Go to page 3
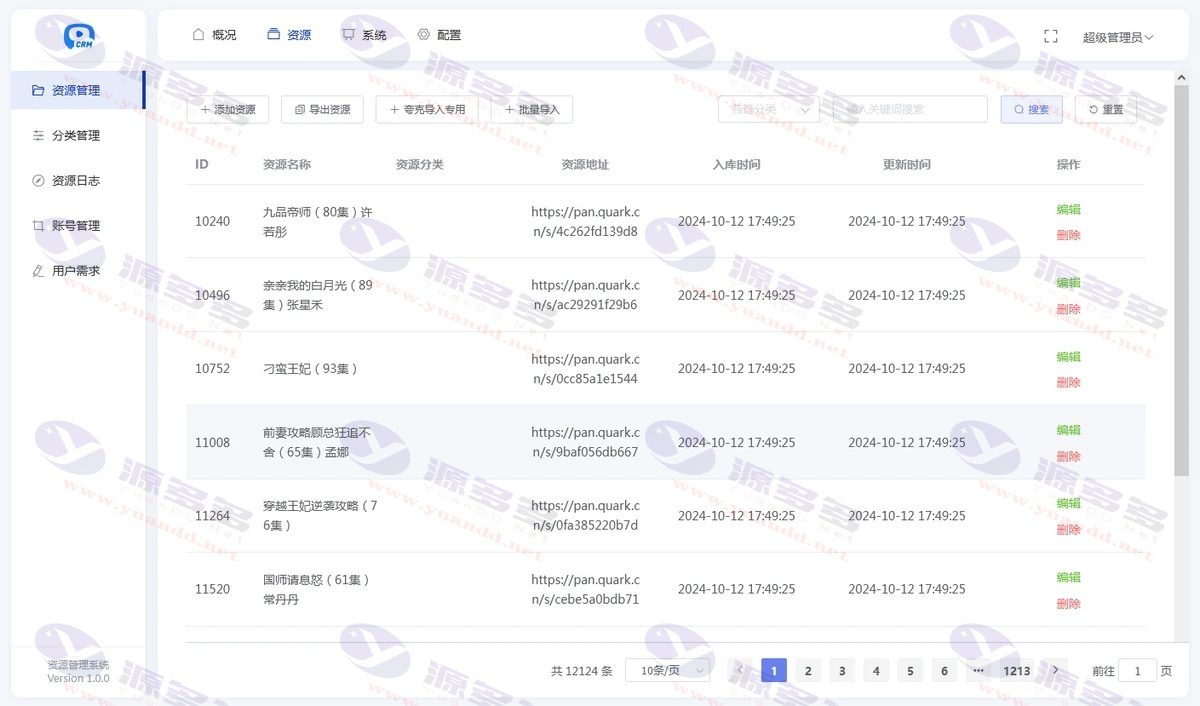 click(842, 670)
